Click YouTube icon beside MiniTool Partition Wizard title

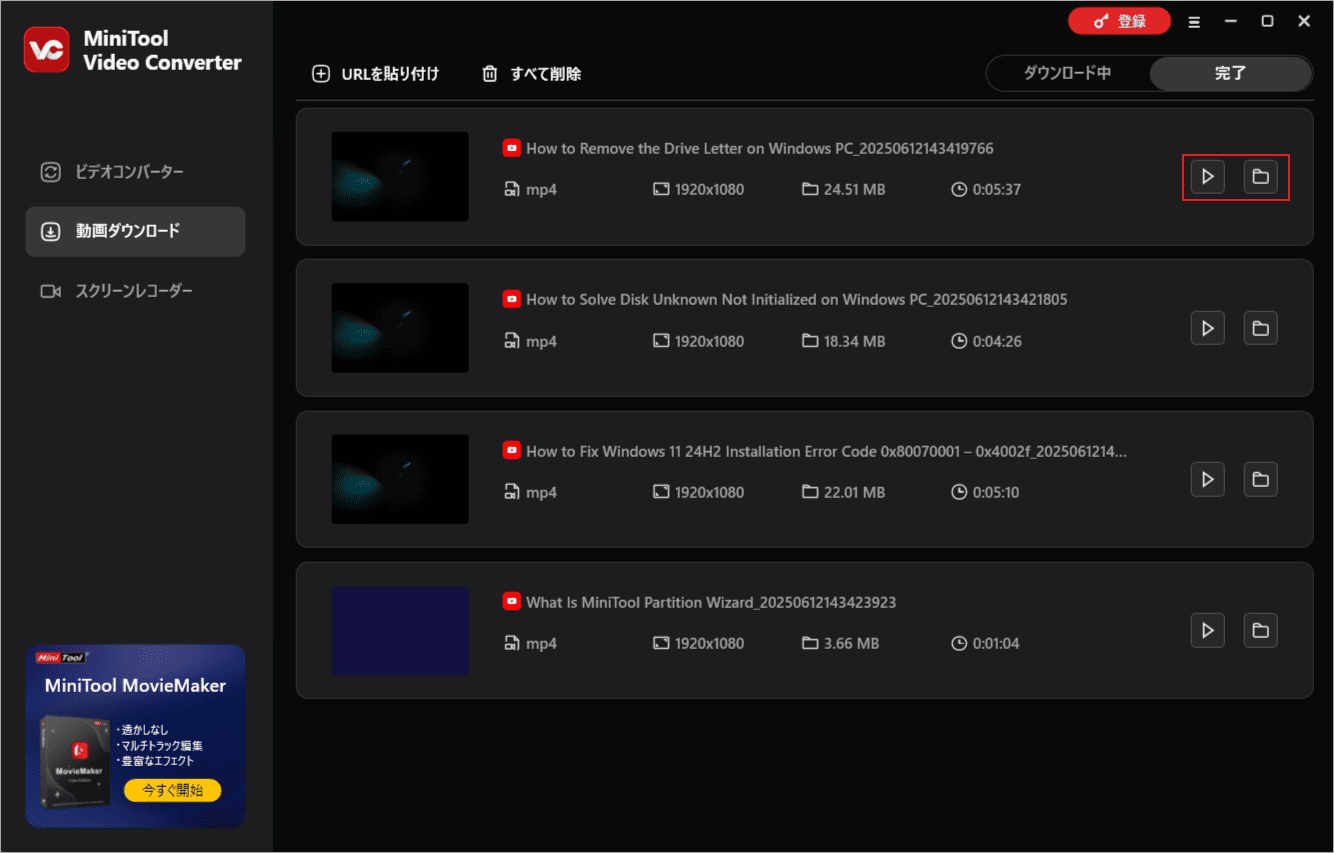[x=511, y=602]
